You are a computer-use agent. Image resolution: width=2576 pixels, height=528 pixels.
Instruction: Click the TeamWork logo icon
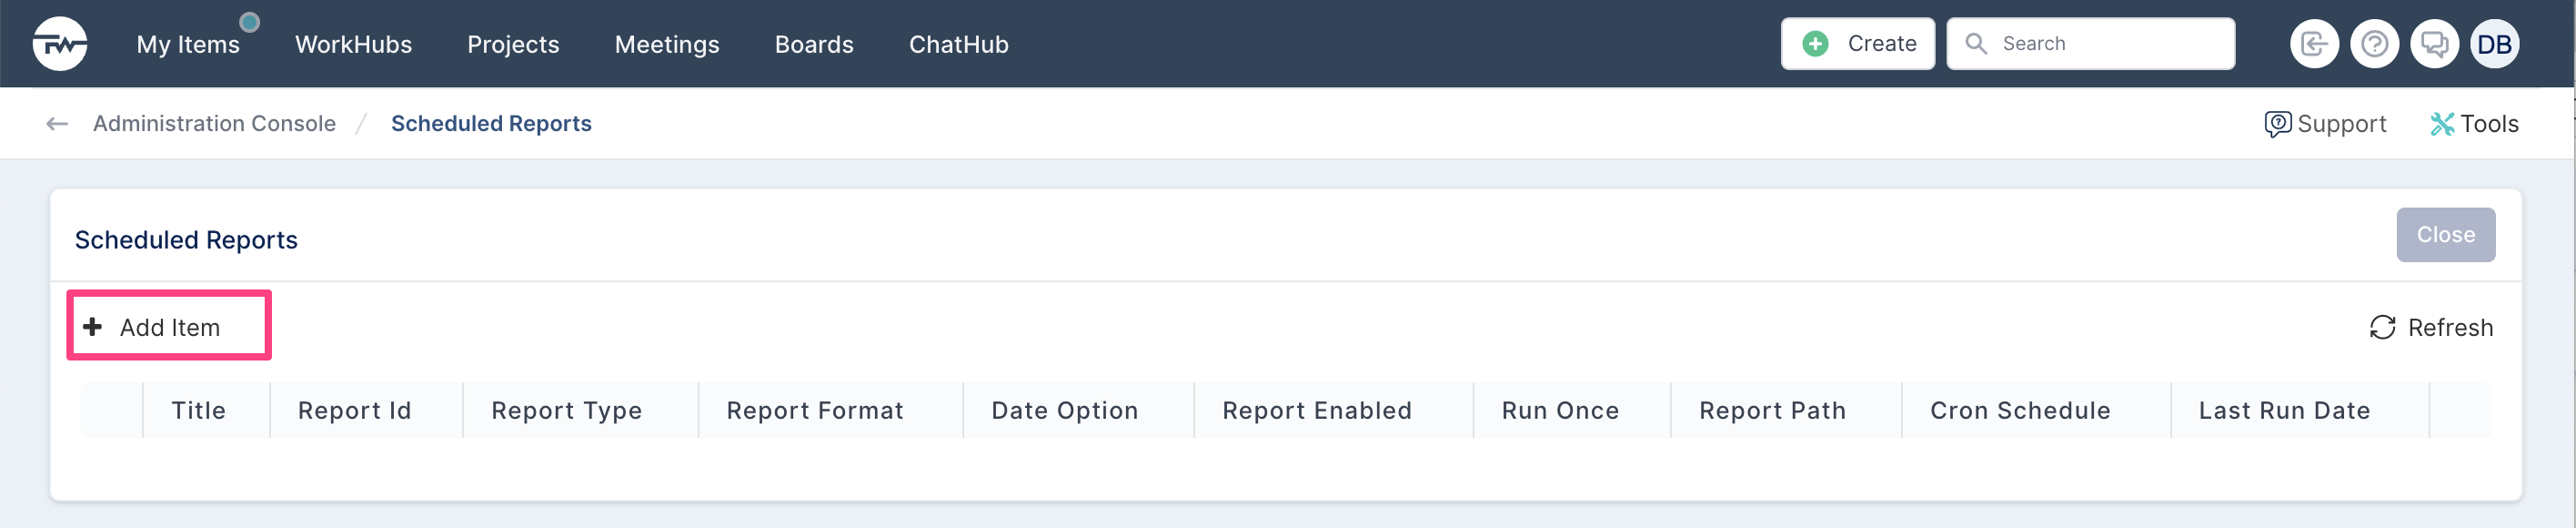[60, 44]
